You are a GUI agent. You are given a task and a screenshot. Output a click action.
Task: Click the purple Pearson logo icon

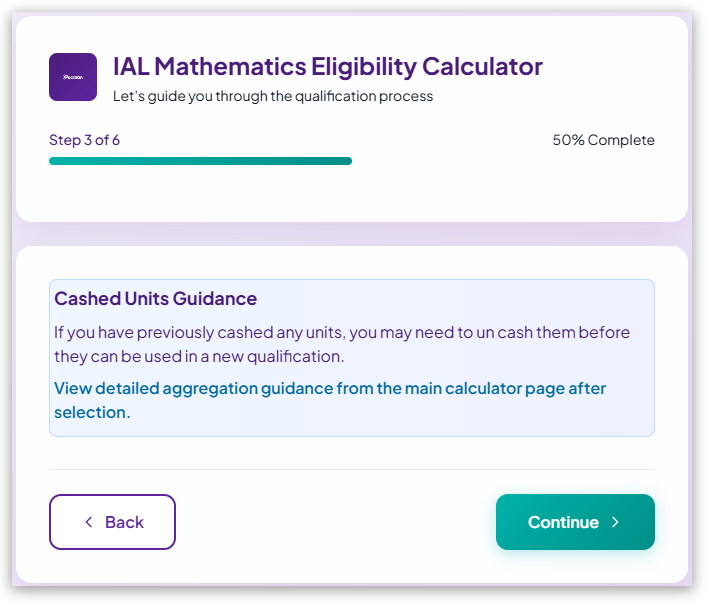pyautogui.click(x=73, y=77)
